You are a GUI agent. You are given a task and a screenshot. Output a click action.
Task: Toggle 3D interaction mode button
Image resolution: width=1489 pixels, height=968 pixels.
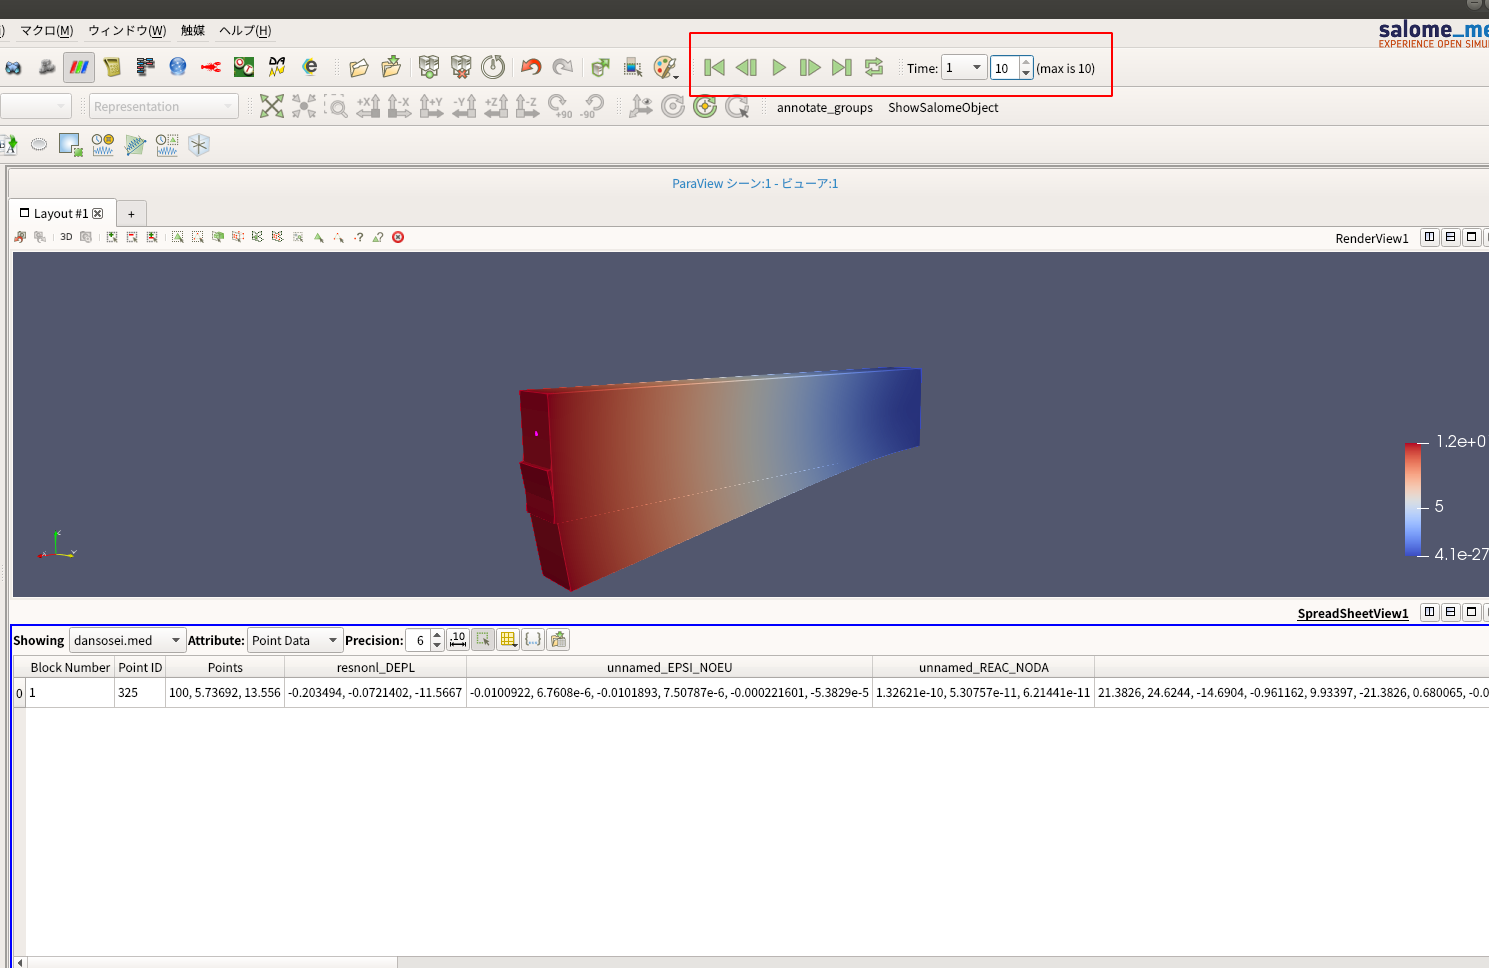66,237
